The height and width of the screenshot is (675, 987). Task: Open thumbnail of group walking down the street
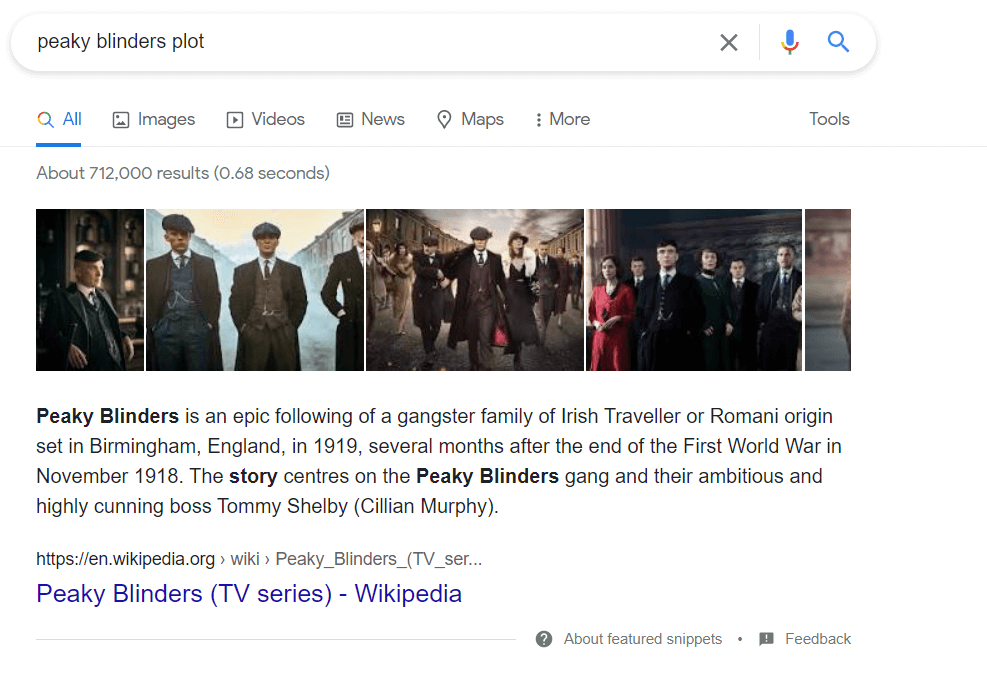[475, 290]
